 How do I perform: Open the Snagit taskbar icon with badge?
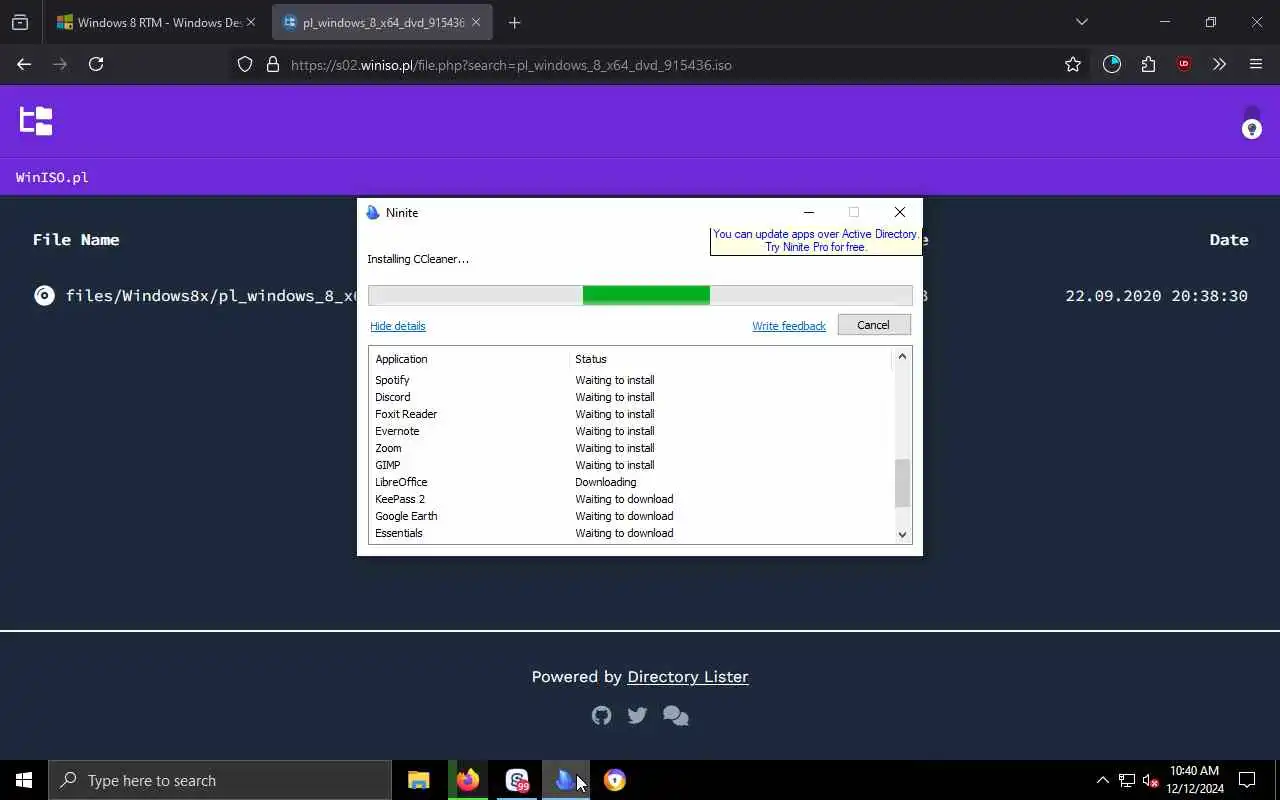(x=517, y=780)
